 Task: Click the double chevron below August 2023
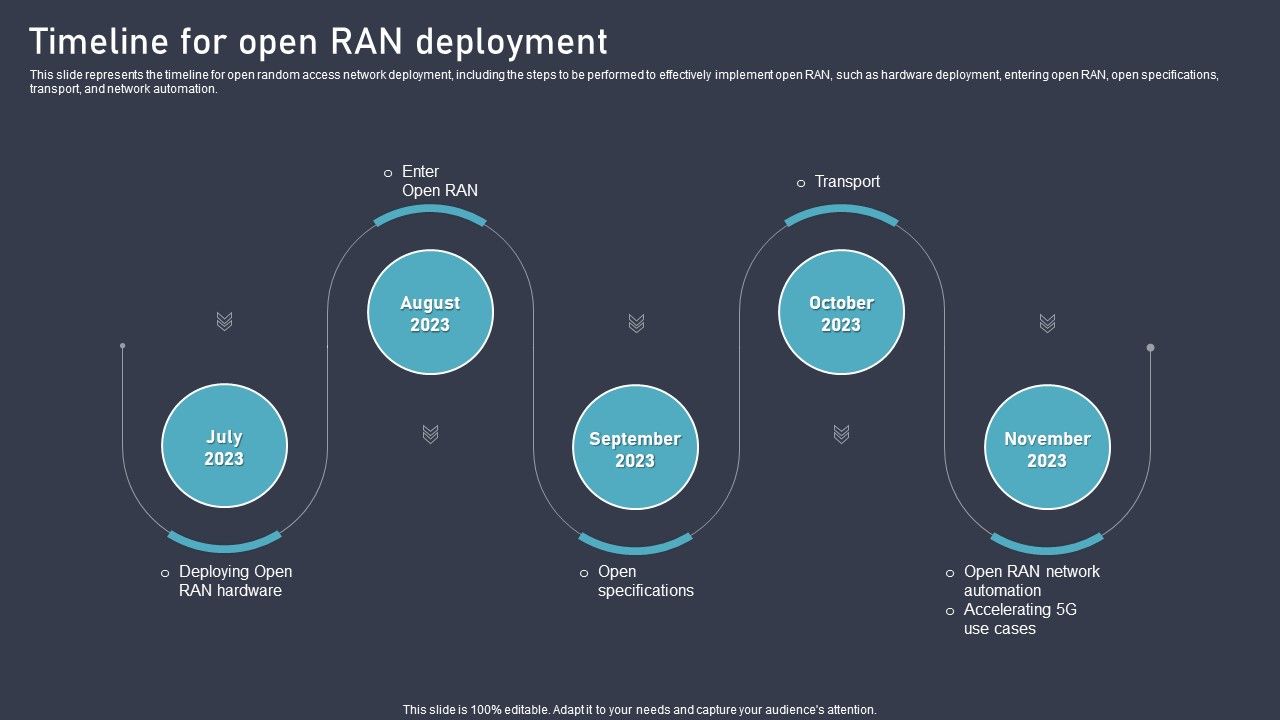[x=430, y=434]
